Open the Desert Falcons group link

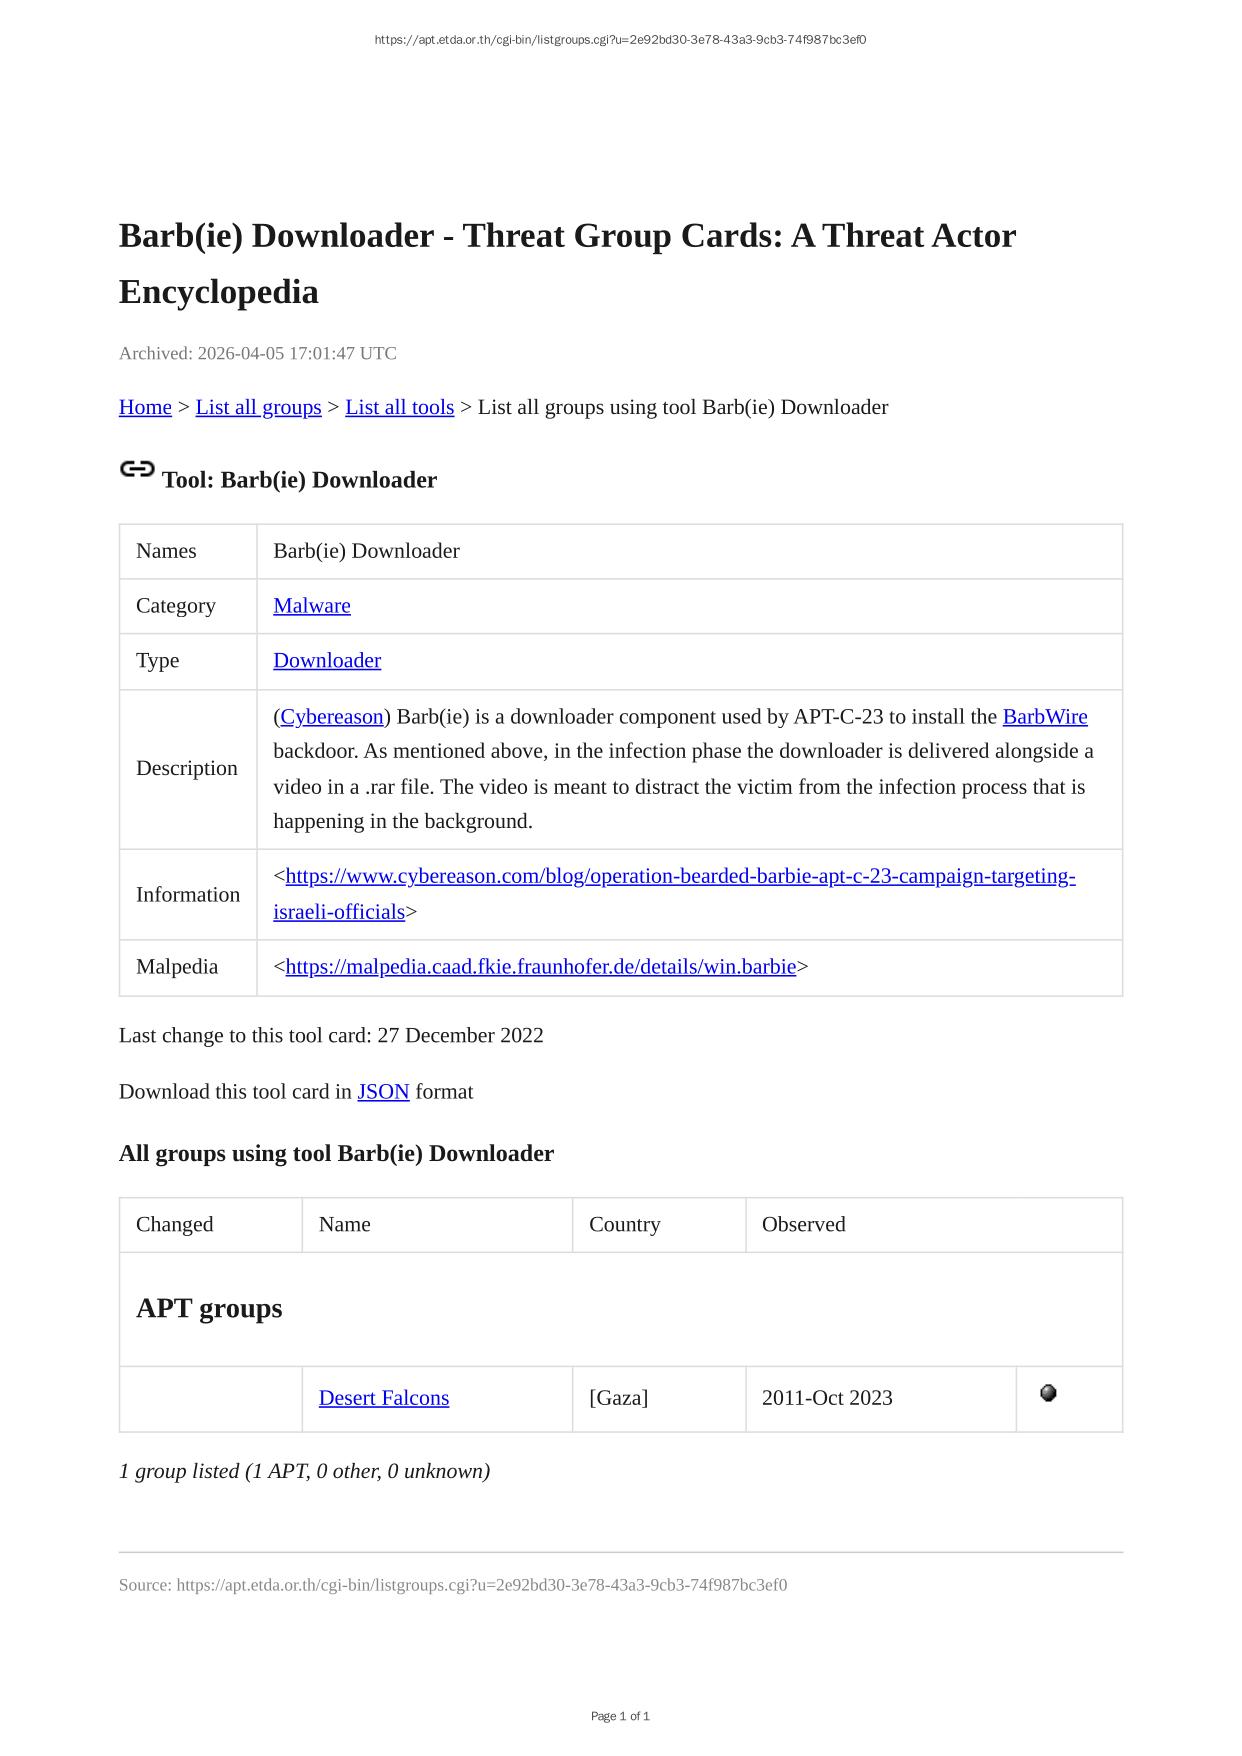point(384,1398)
